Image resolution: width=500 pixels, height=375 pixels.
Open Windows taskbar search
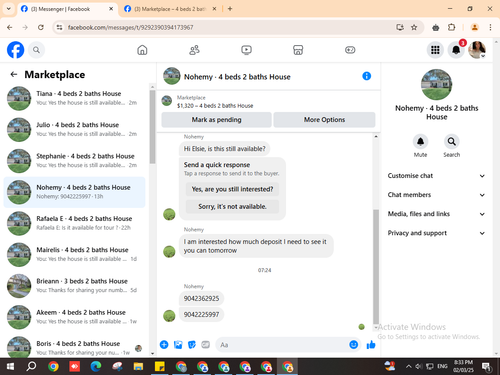tap(32, 367)
